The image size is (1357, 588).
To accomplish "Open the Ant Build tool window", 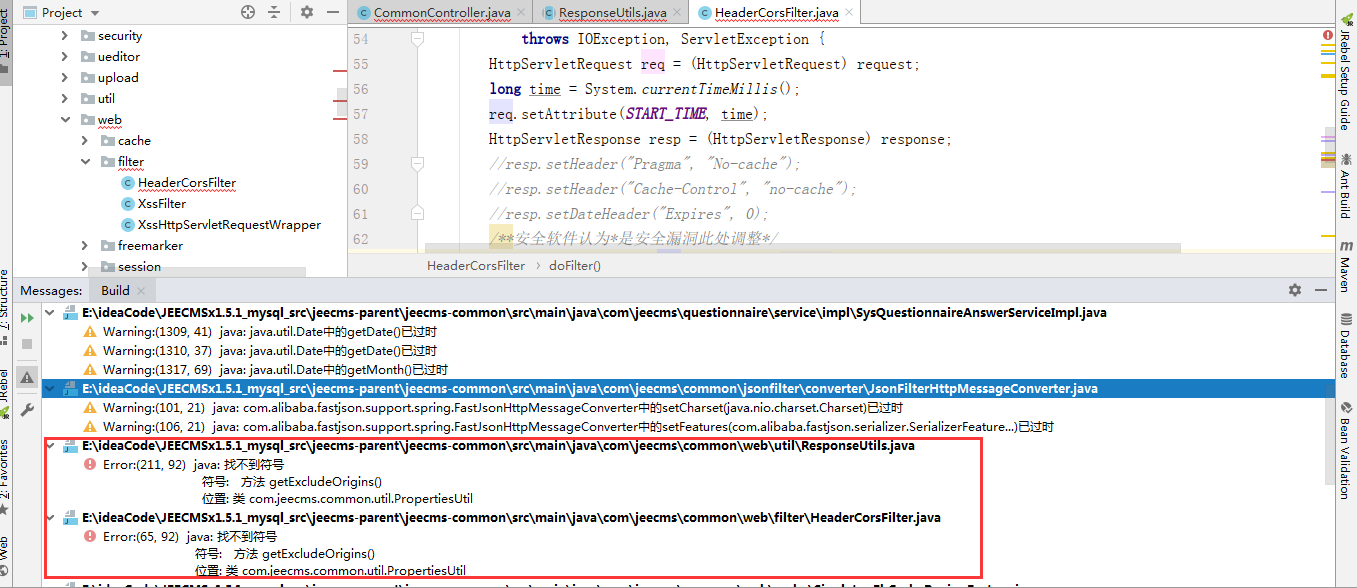I will pyautogui.click(x=1345, y=185).
